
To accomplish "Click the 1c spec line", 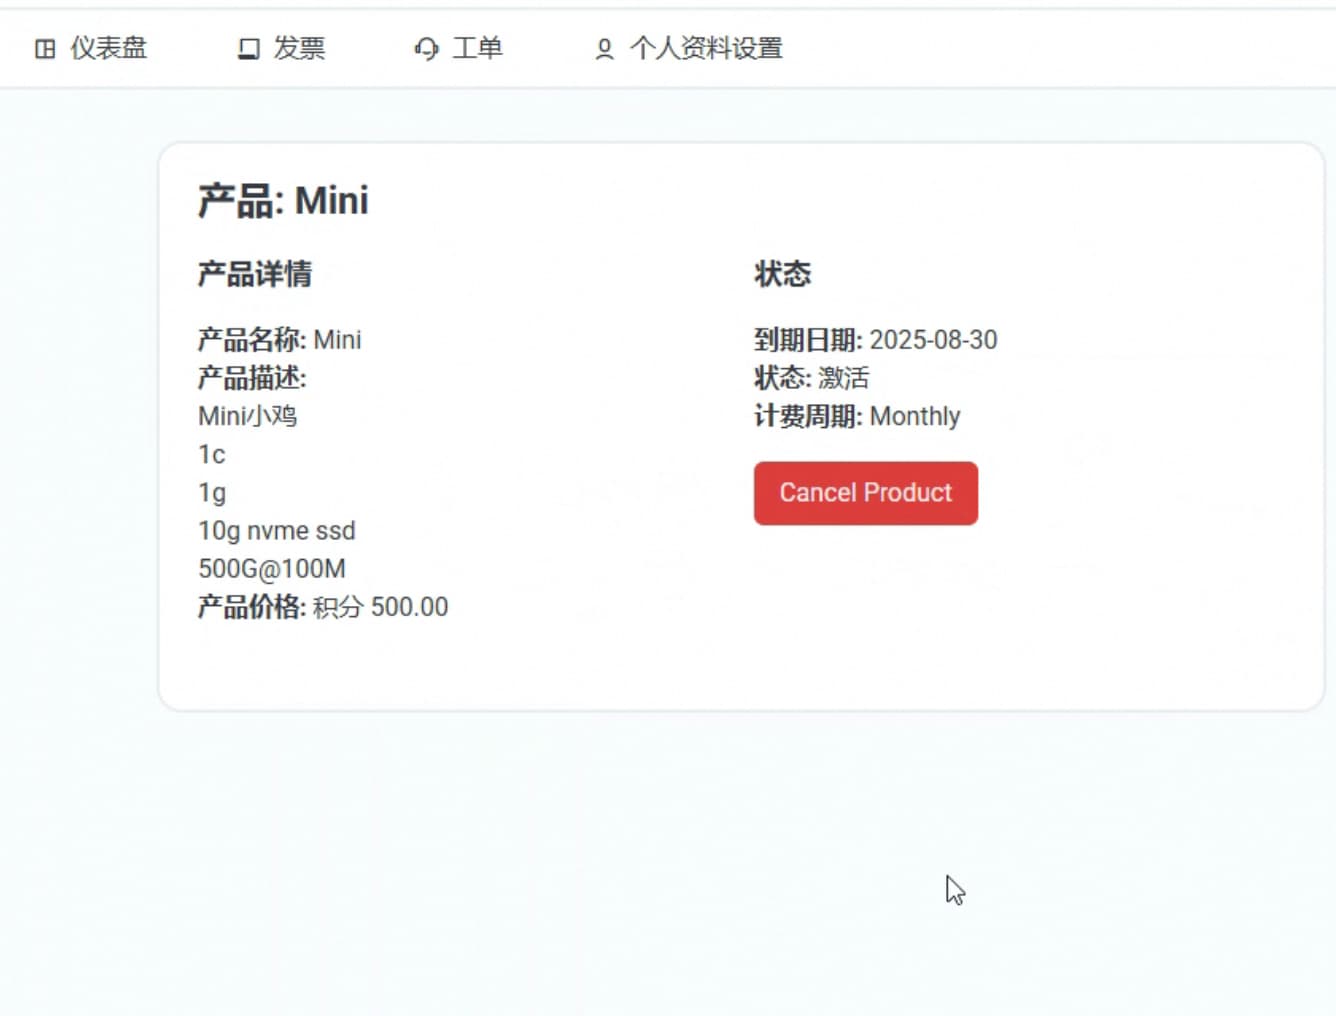I will click(212, 454).
